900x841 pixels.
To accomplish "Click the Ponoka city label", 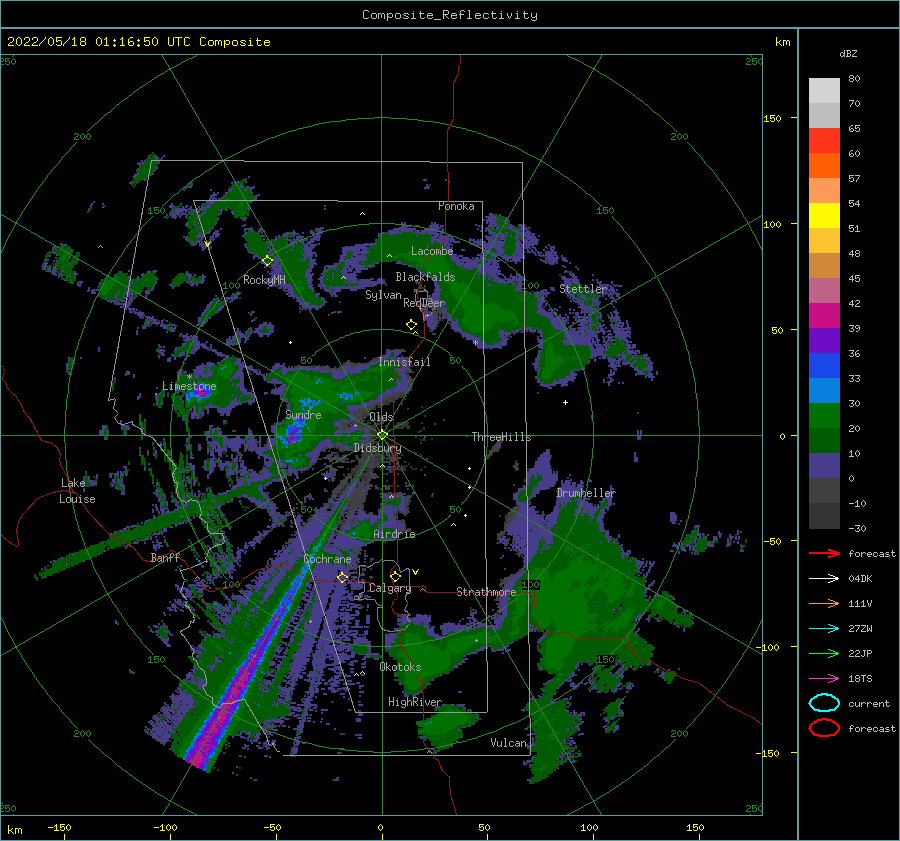I will (456, 206).
